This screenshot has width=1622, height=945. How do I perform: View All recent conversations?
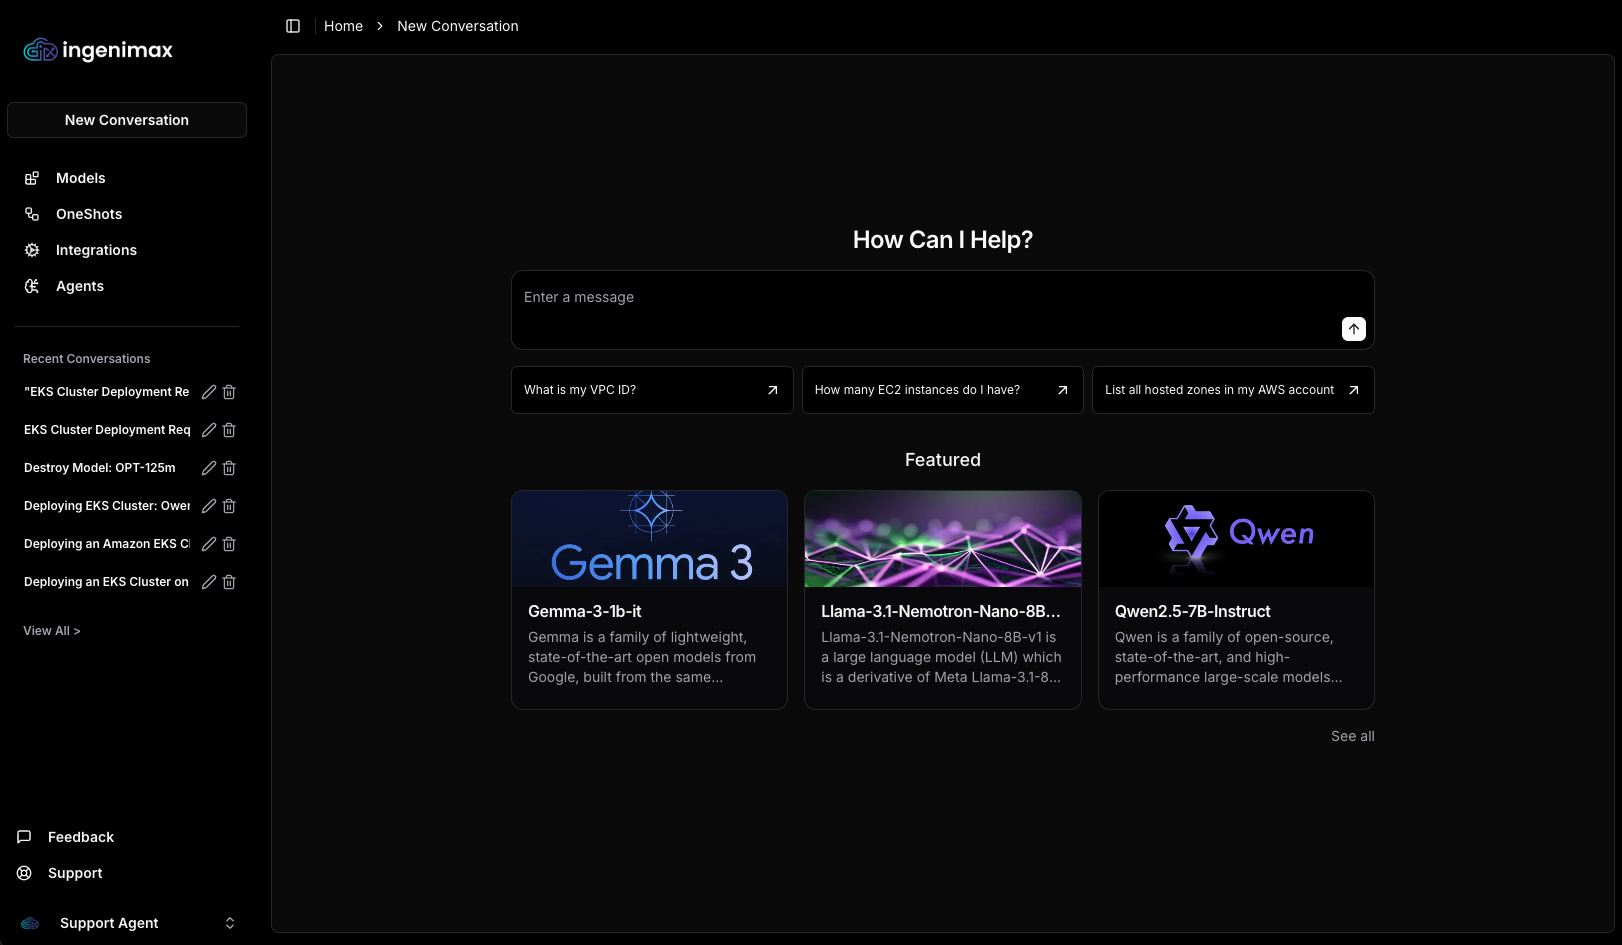(x=52, y=631)
